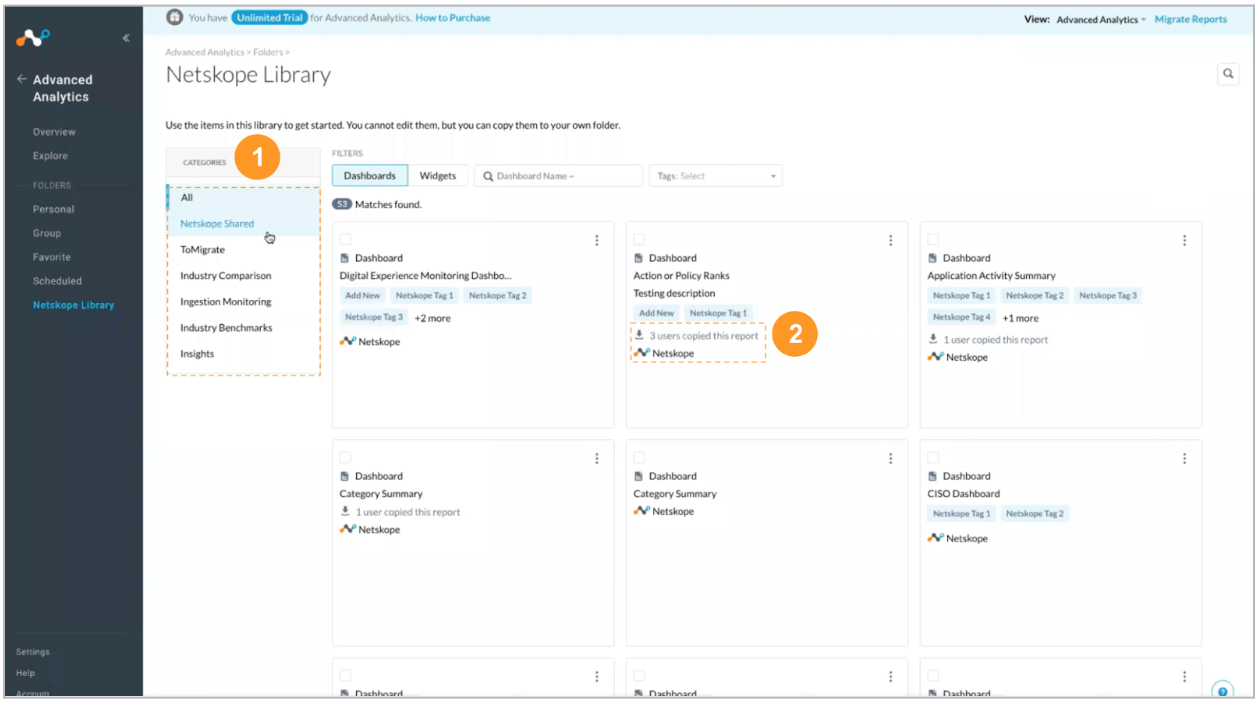Open the Tags Select dropdown
This screenshot has width=1259, height=705.
click(x=715, y=176)
